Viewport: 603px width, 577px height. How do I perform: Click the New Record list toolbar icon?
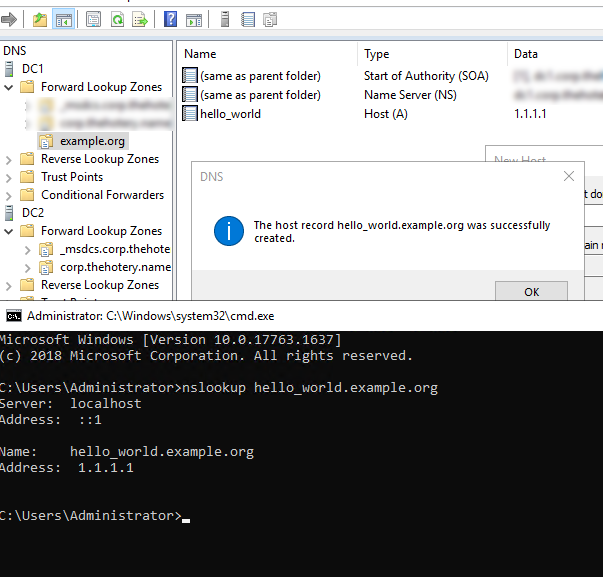[x=248, y=19]
